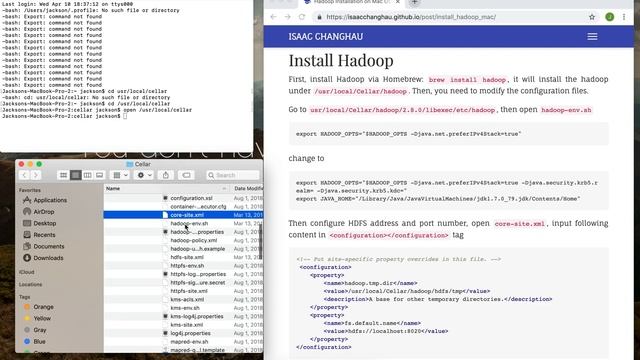Click the browser address bar URL
Image resolution: width=640 pixels, height=360 pixels.
point(411,17)
